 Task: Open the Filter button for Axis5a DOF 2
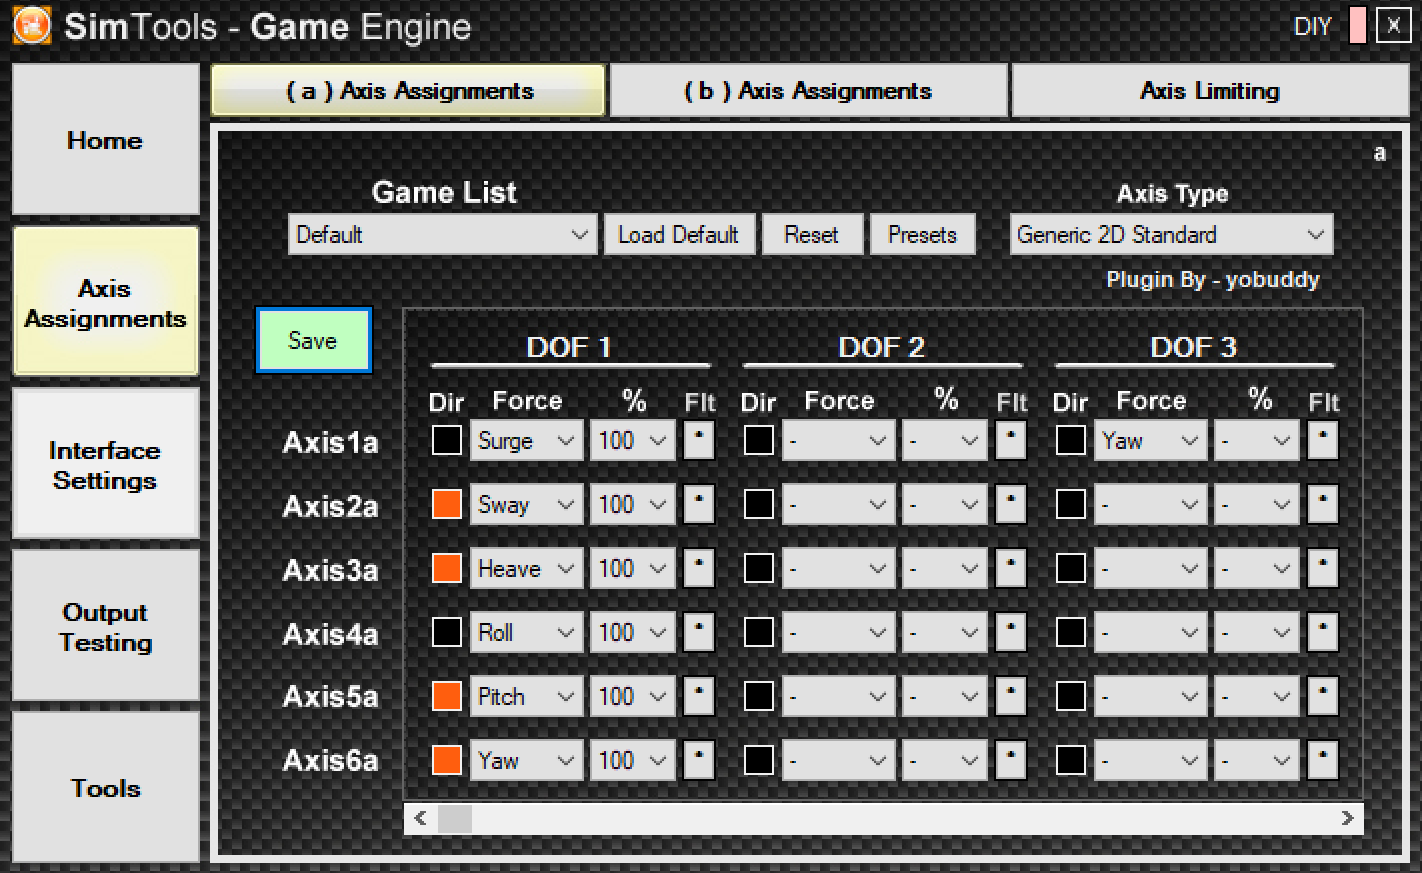coord(1011,696)
